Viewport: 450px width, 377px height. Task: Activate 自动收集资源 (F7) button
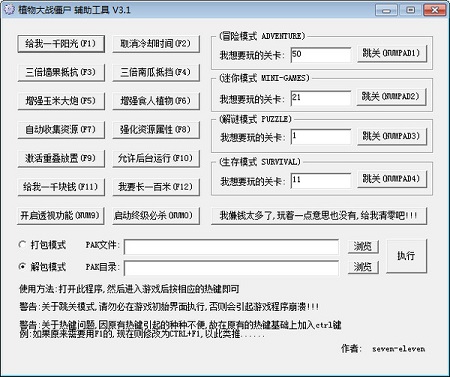tap(61, 130)
